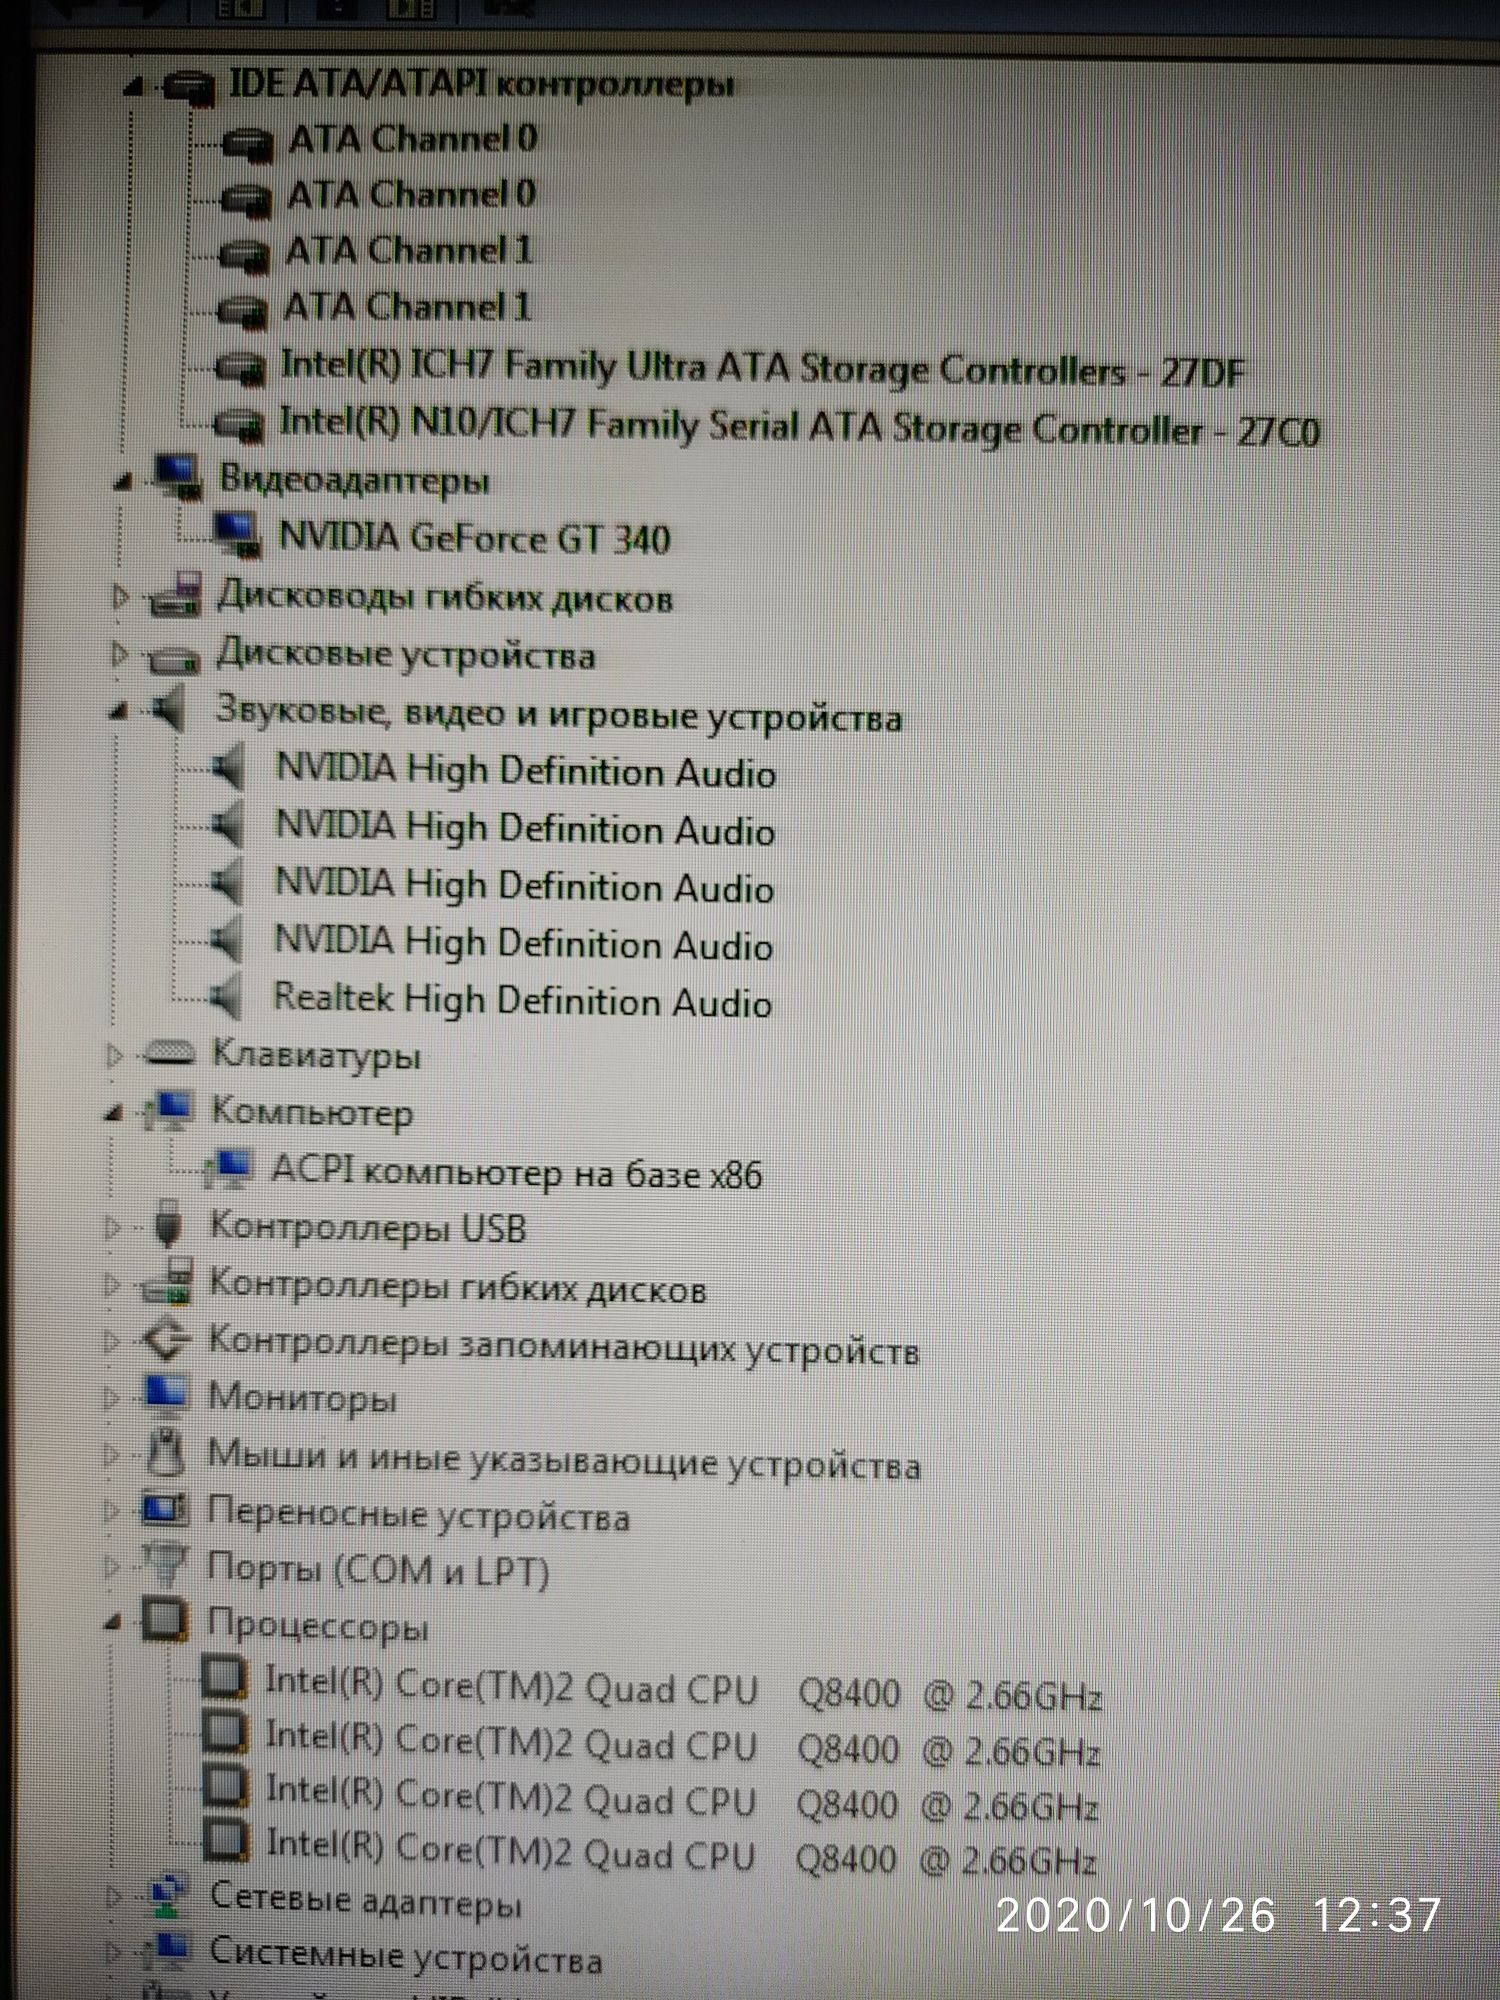Click the Мониторы monitor icon
The width and height of the screenshot is (1500, 2000).
tap(164, 1394)
